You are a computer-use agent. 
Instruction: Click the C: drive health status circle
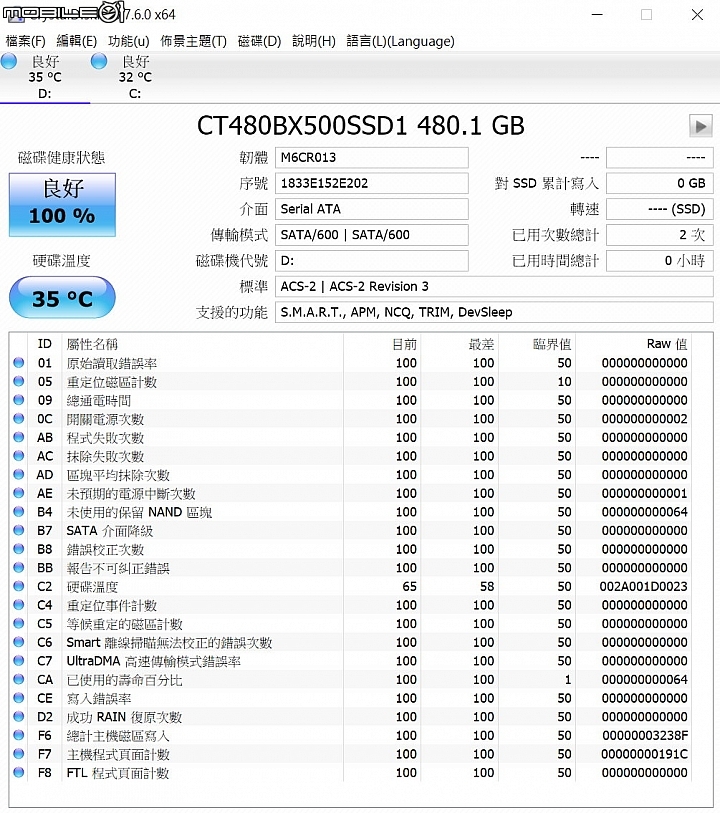tap(99, 61)
